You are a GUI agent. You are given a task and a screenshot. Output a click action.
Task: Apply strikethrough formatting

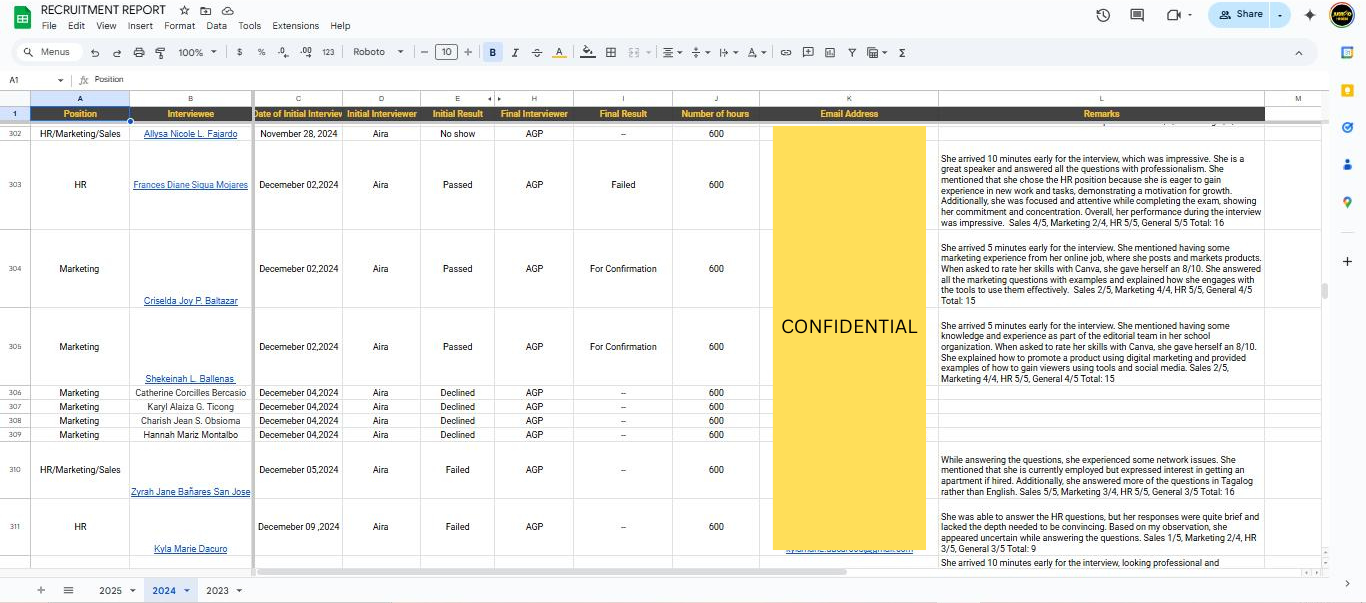537,52
